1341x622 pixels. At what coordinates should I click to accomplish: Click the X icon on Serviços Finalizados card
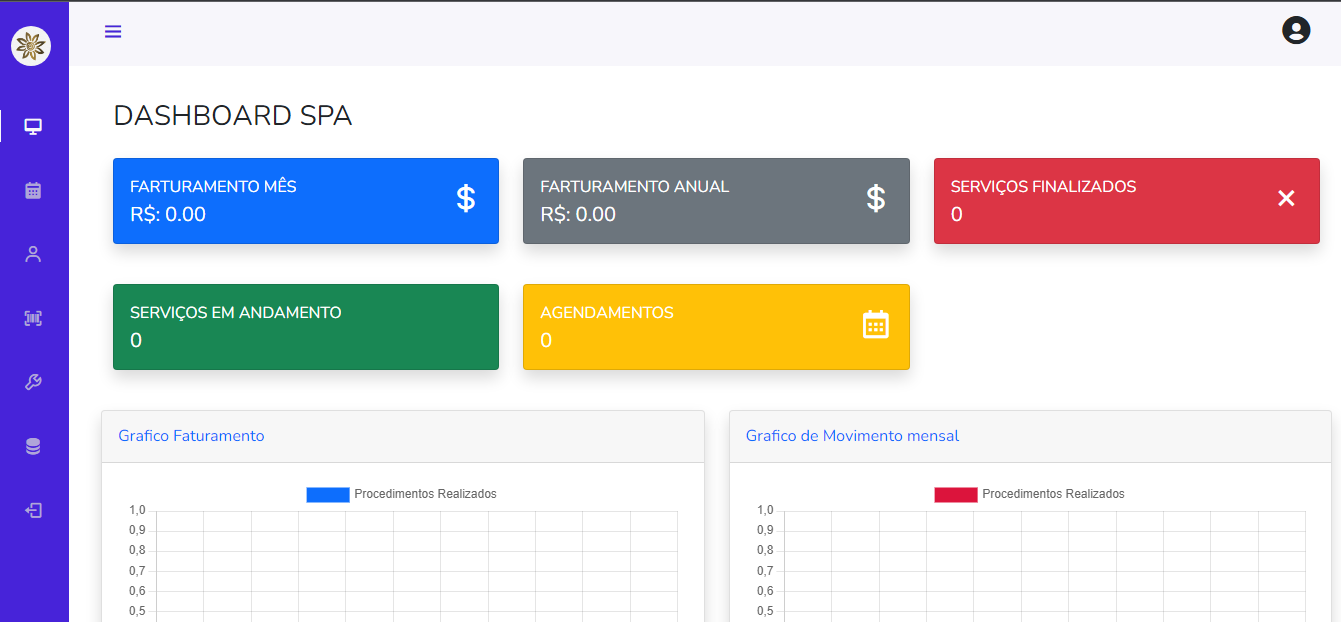(1286, 198)
